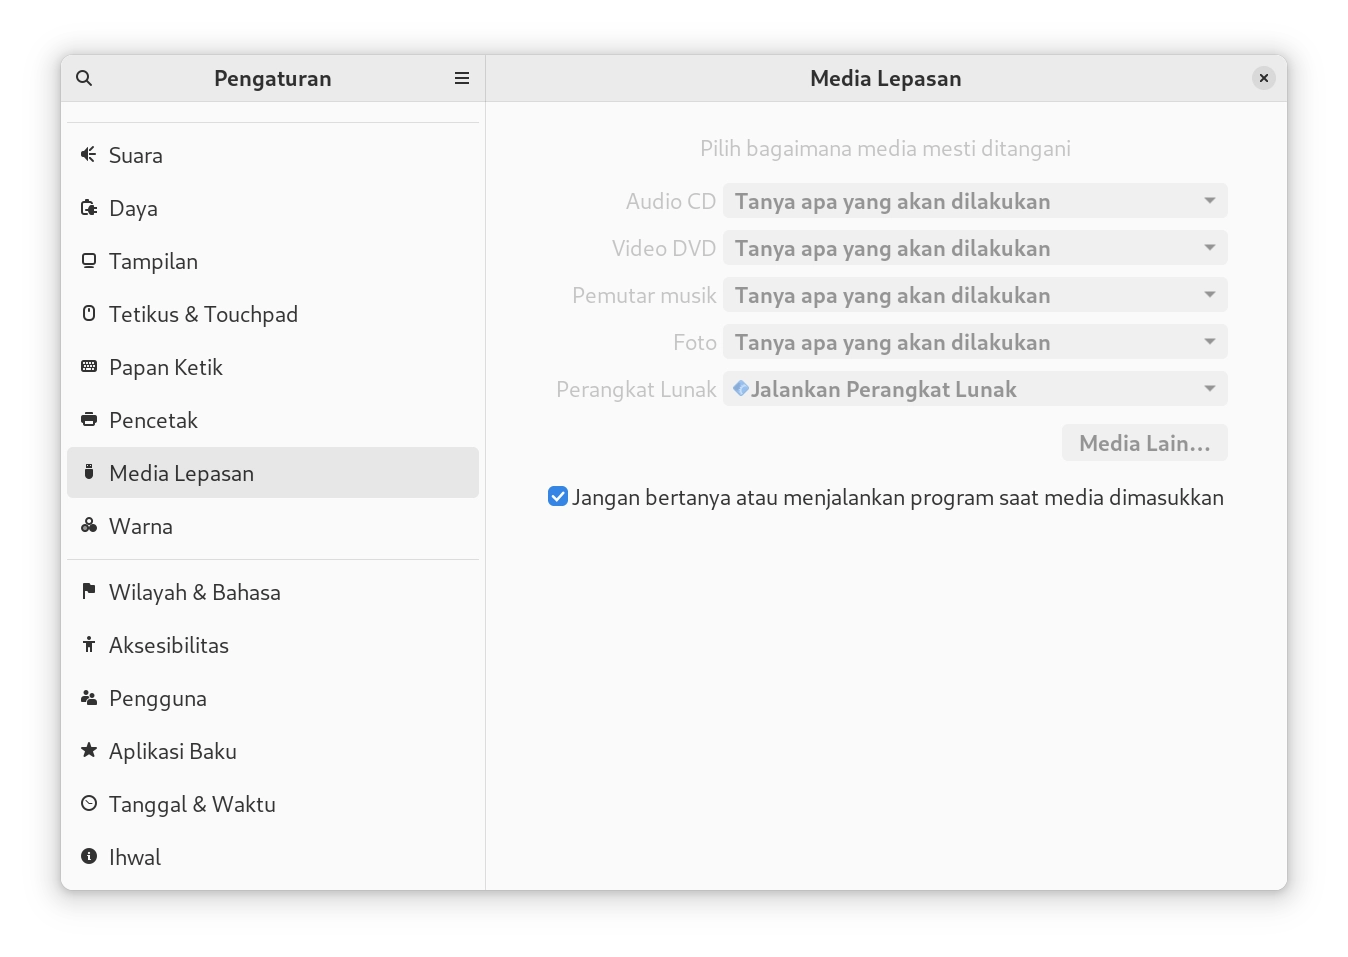1348x957 pixels.
Task: Open the hamburger menu beside Pengaturan
Action: tap(462, 78)
